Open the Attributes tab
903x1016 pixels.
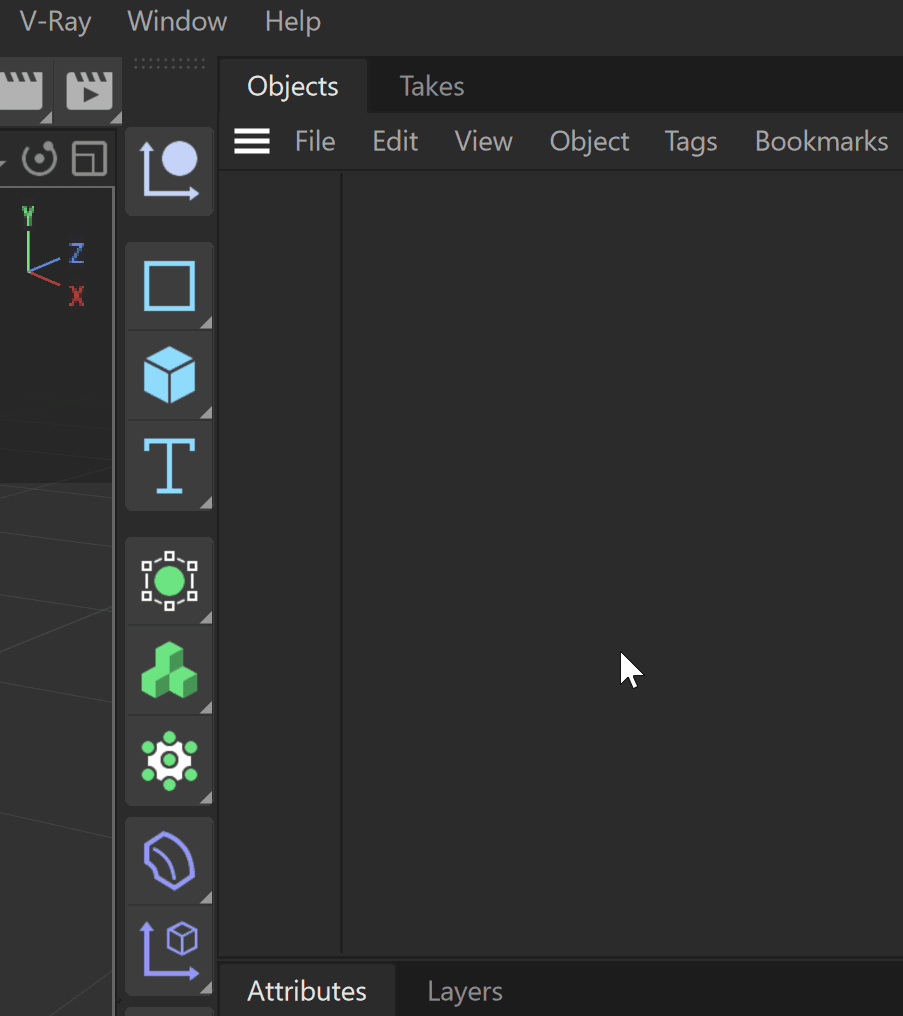click(x=307, y=991)
